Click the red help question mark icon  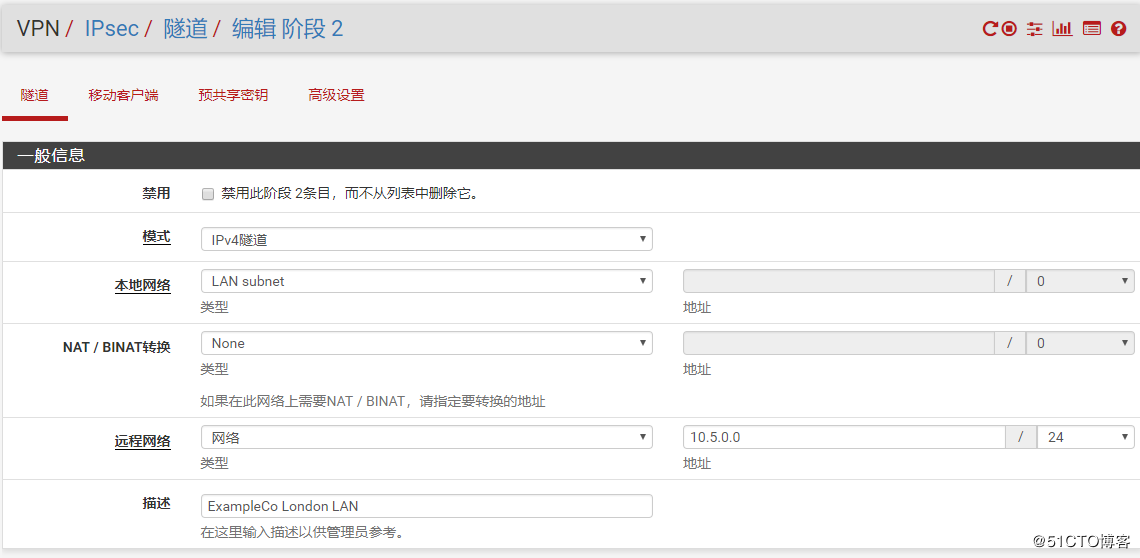[1118, 29]
